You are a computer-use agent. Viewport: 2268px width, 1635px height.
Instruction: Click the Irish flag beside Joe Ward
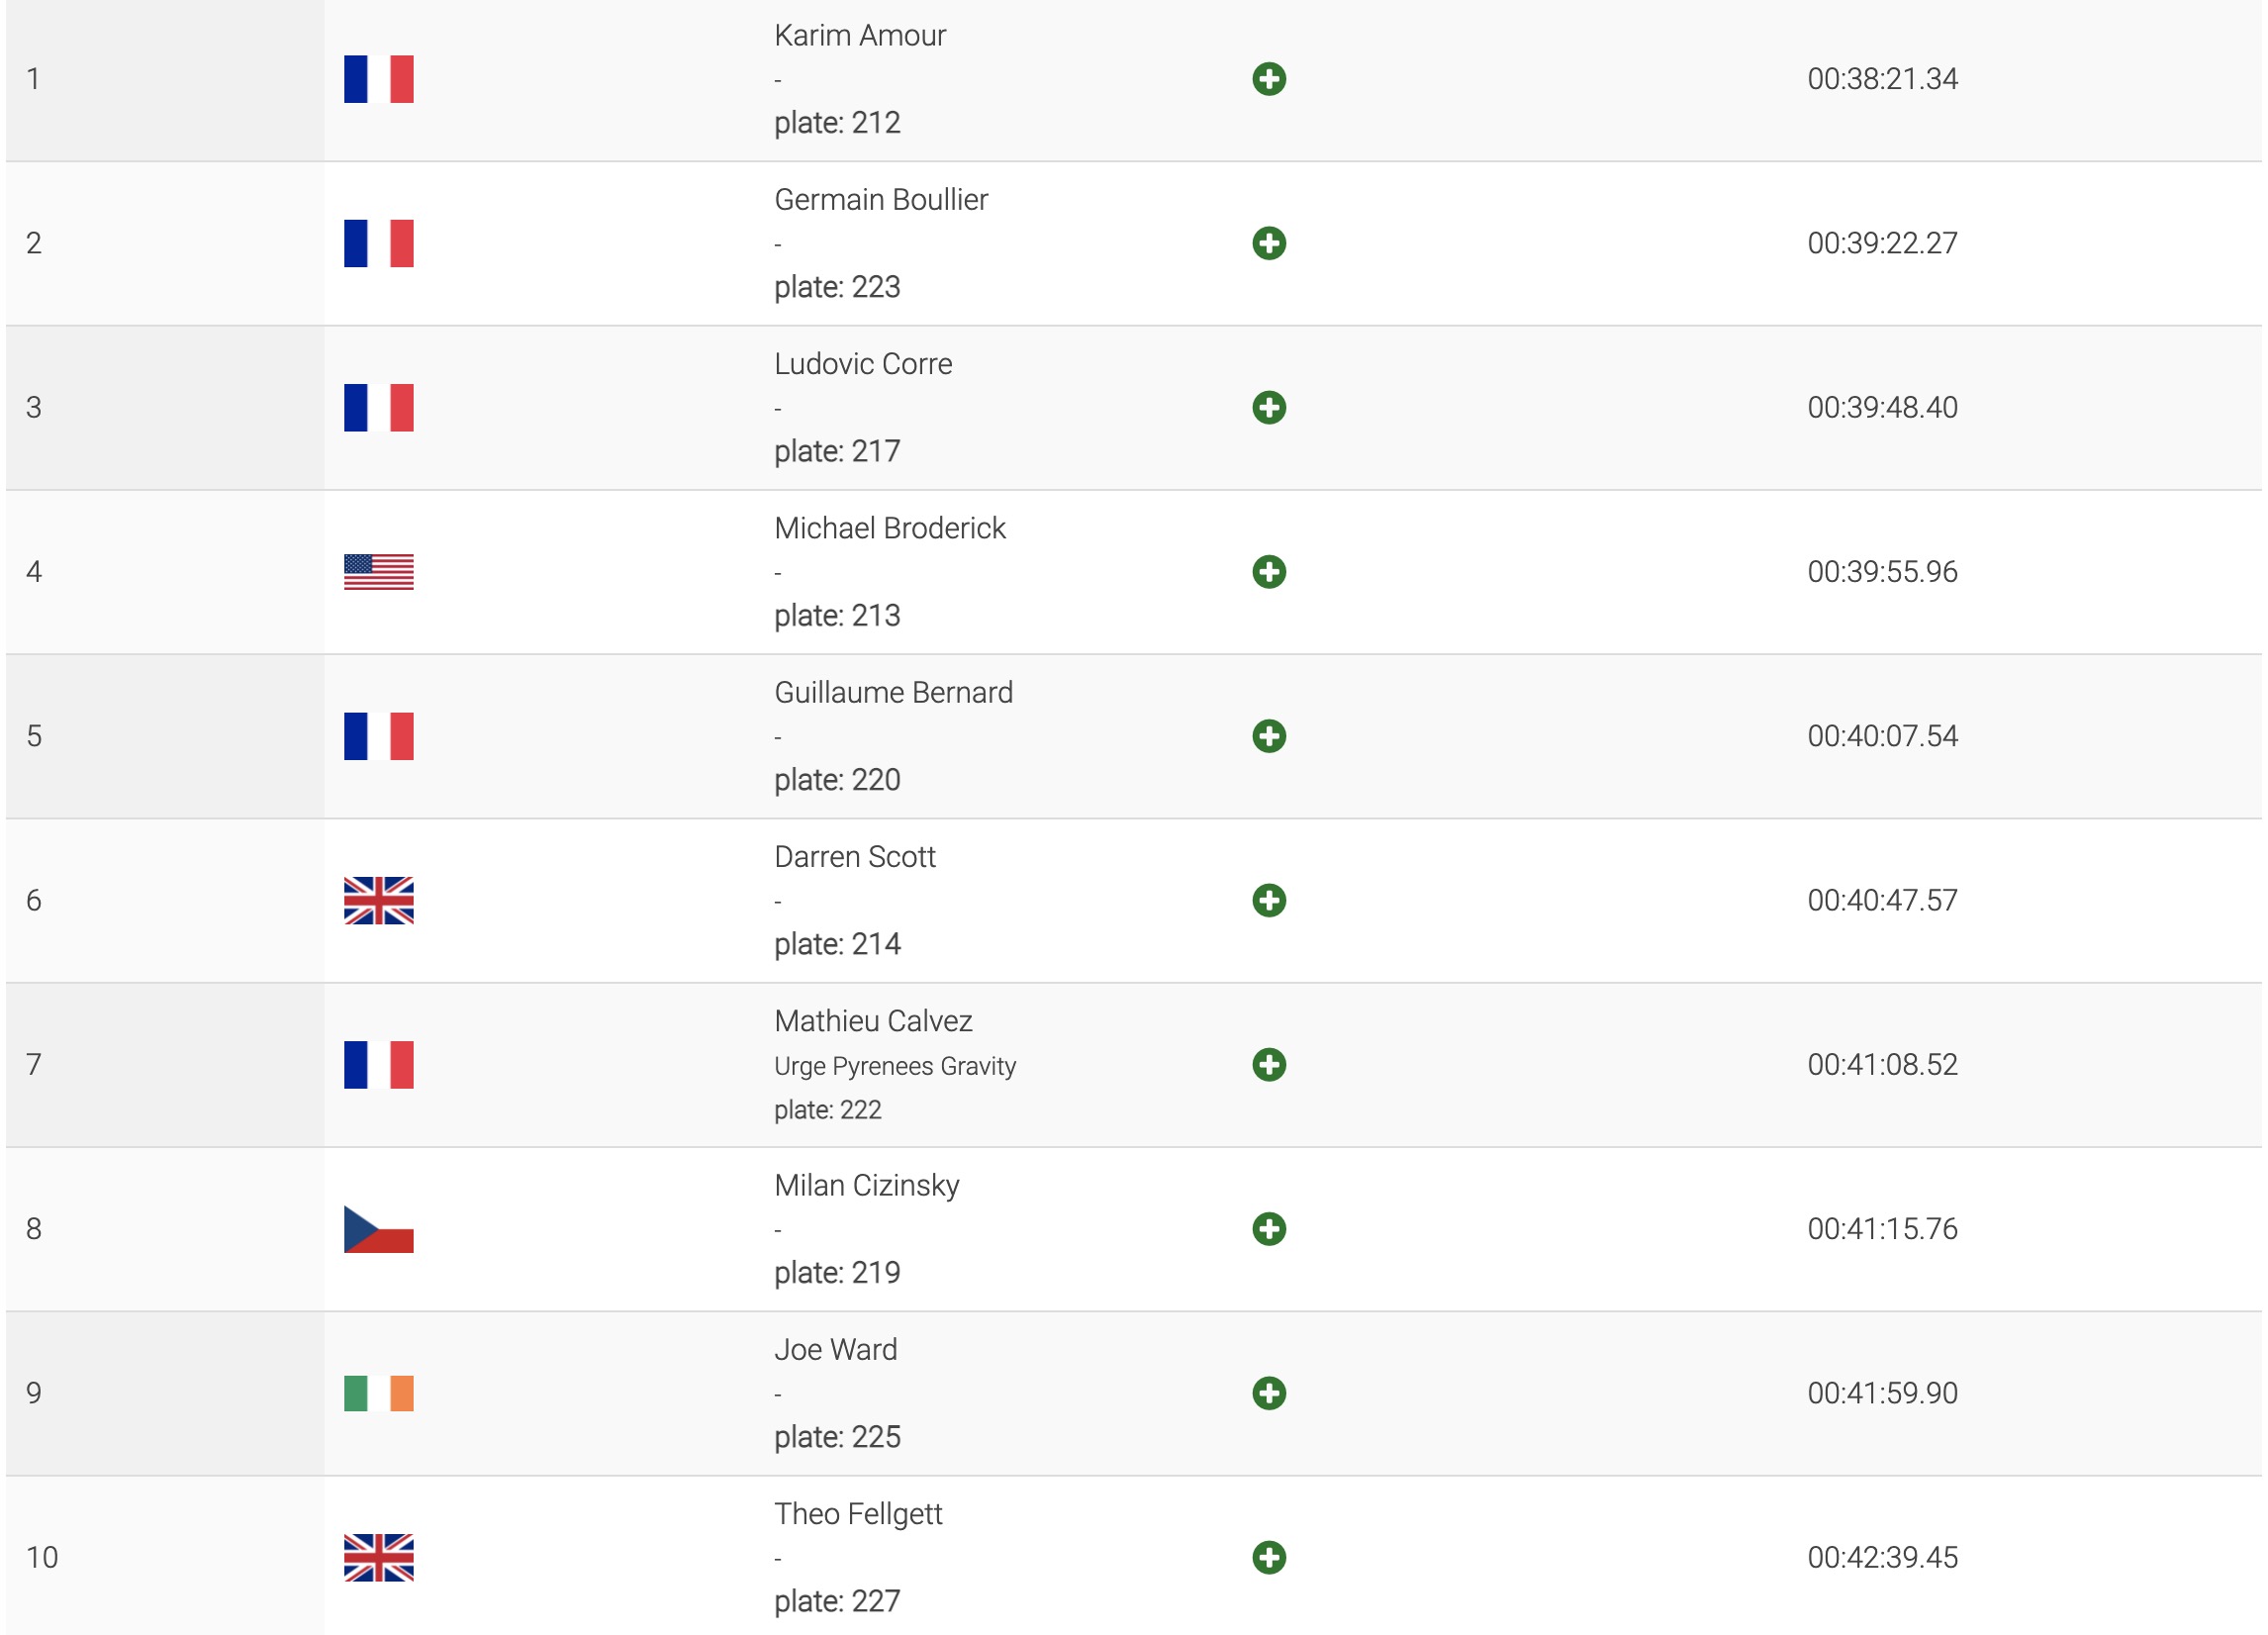click(378, 1393)
